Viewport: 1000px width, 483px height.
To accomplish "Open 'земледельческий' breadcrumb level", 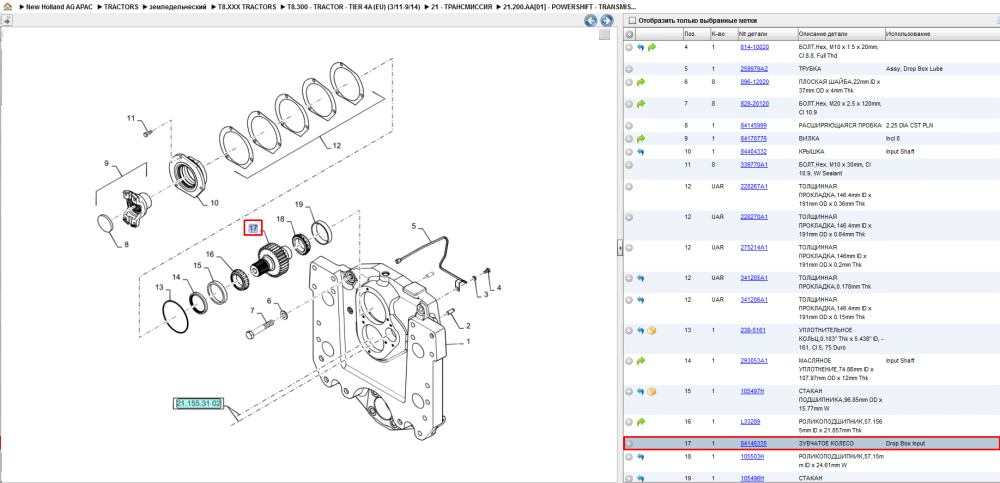I will click(x=178, y=6).
